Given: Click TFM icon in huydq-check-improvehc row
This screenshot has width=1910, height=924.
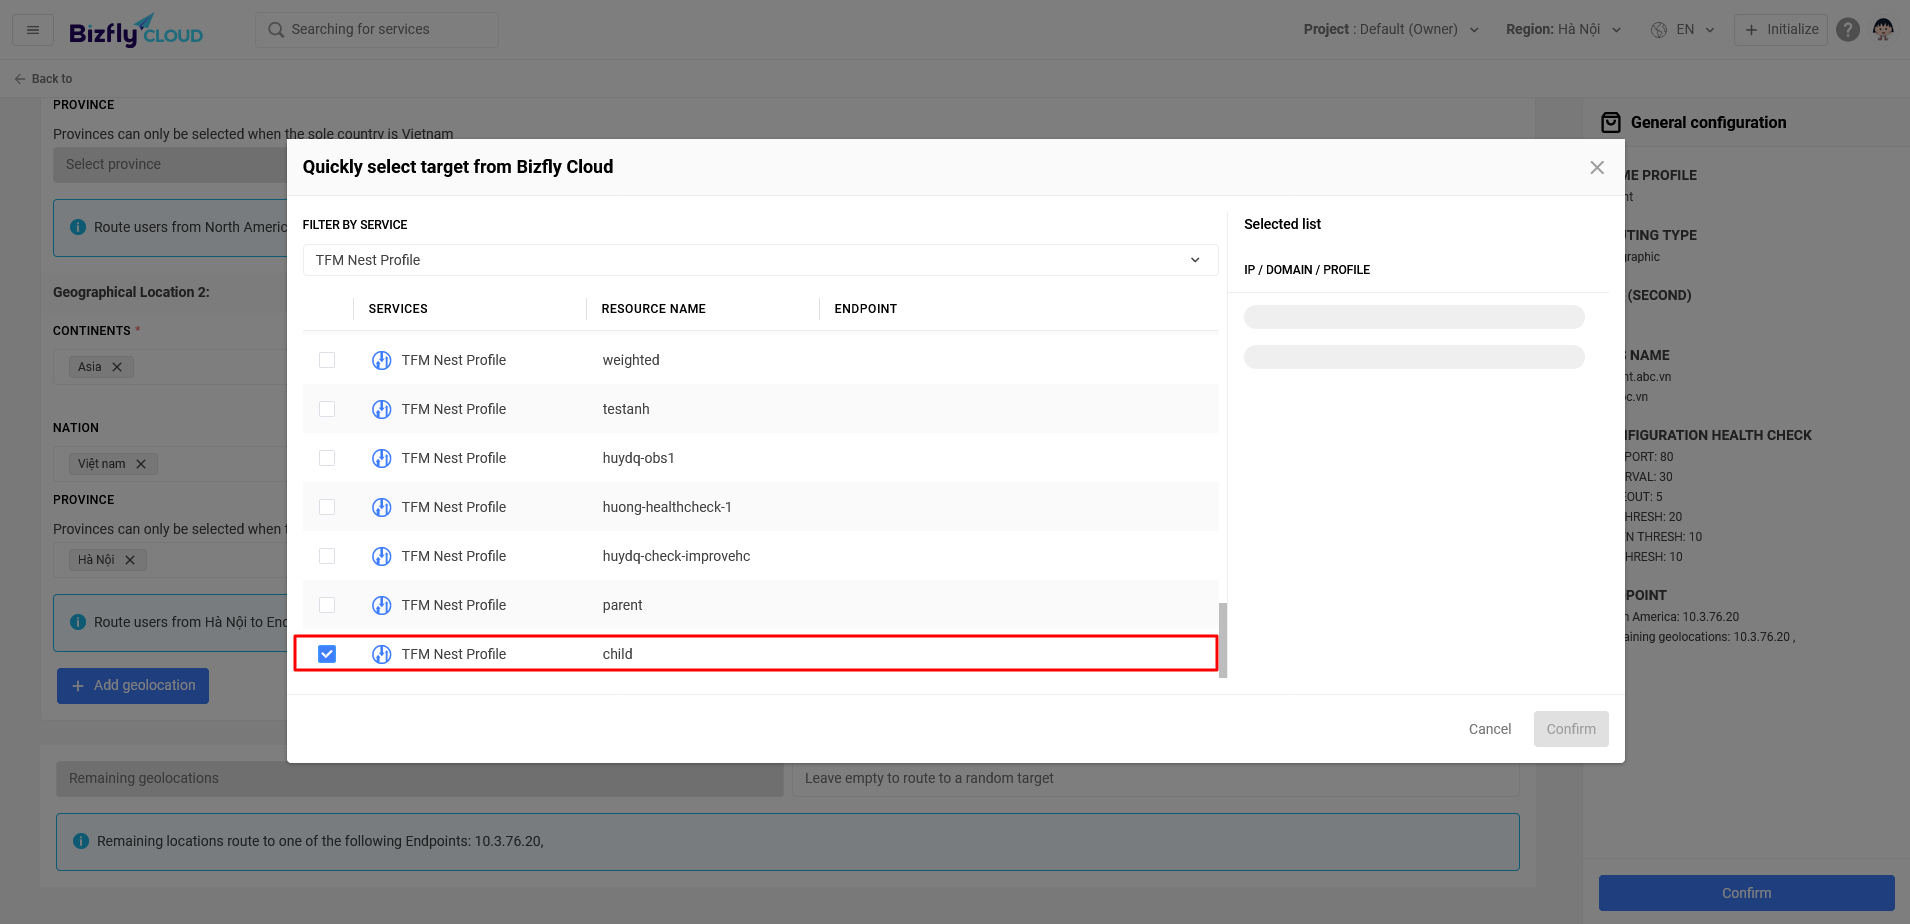Looking at the screenshot, I should pos(382,556).
